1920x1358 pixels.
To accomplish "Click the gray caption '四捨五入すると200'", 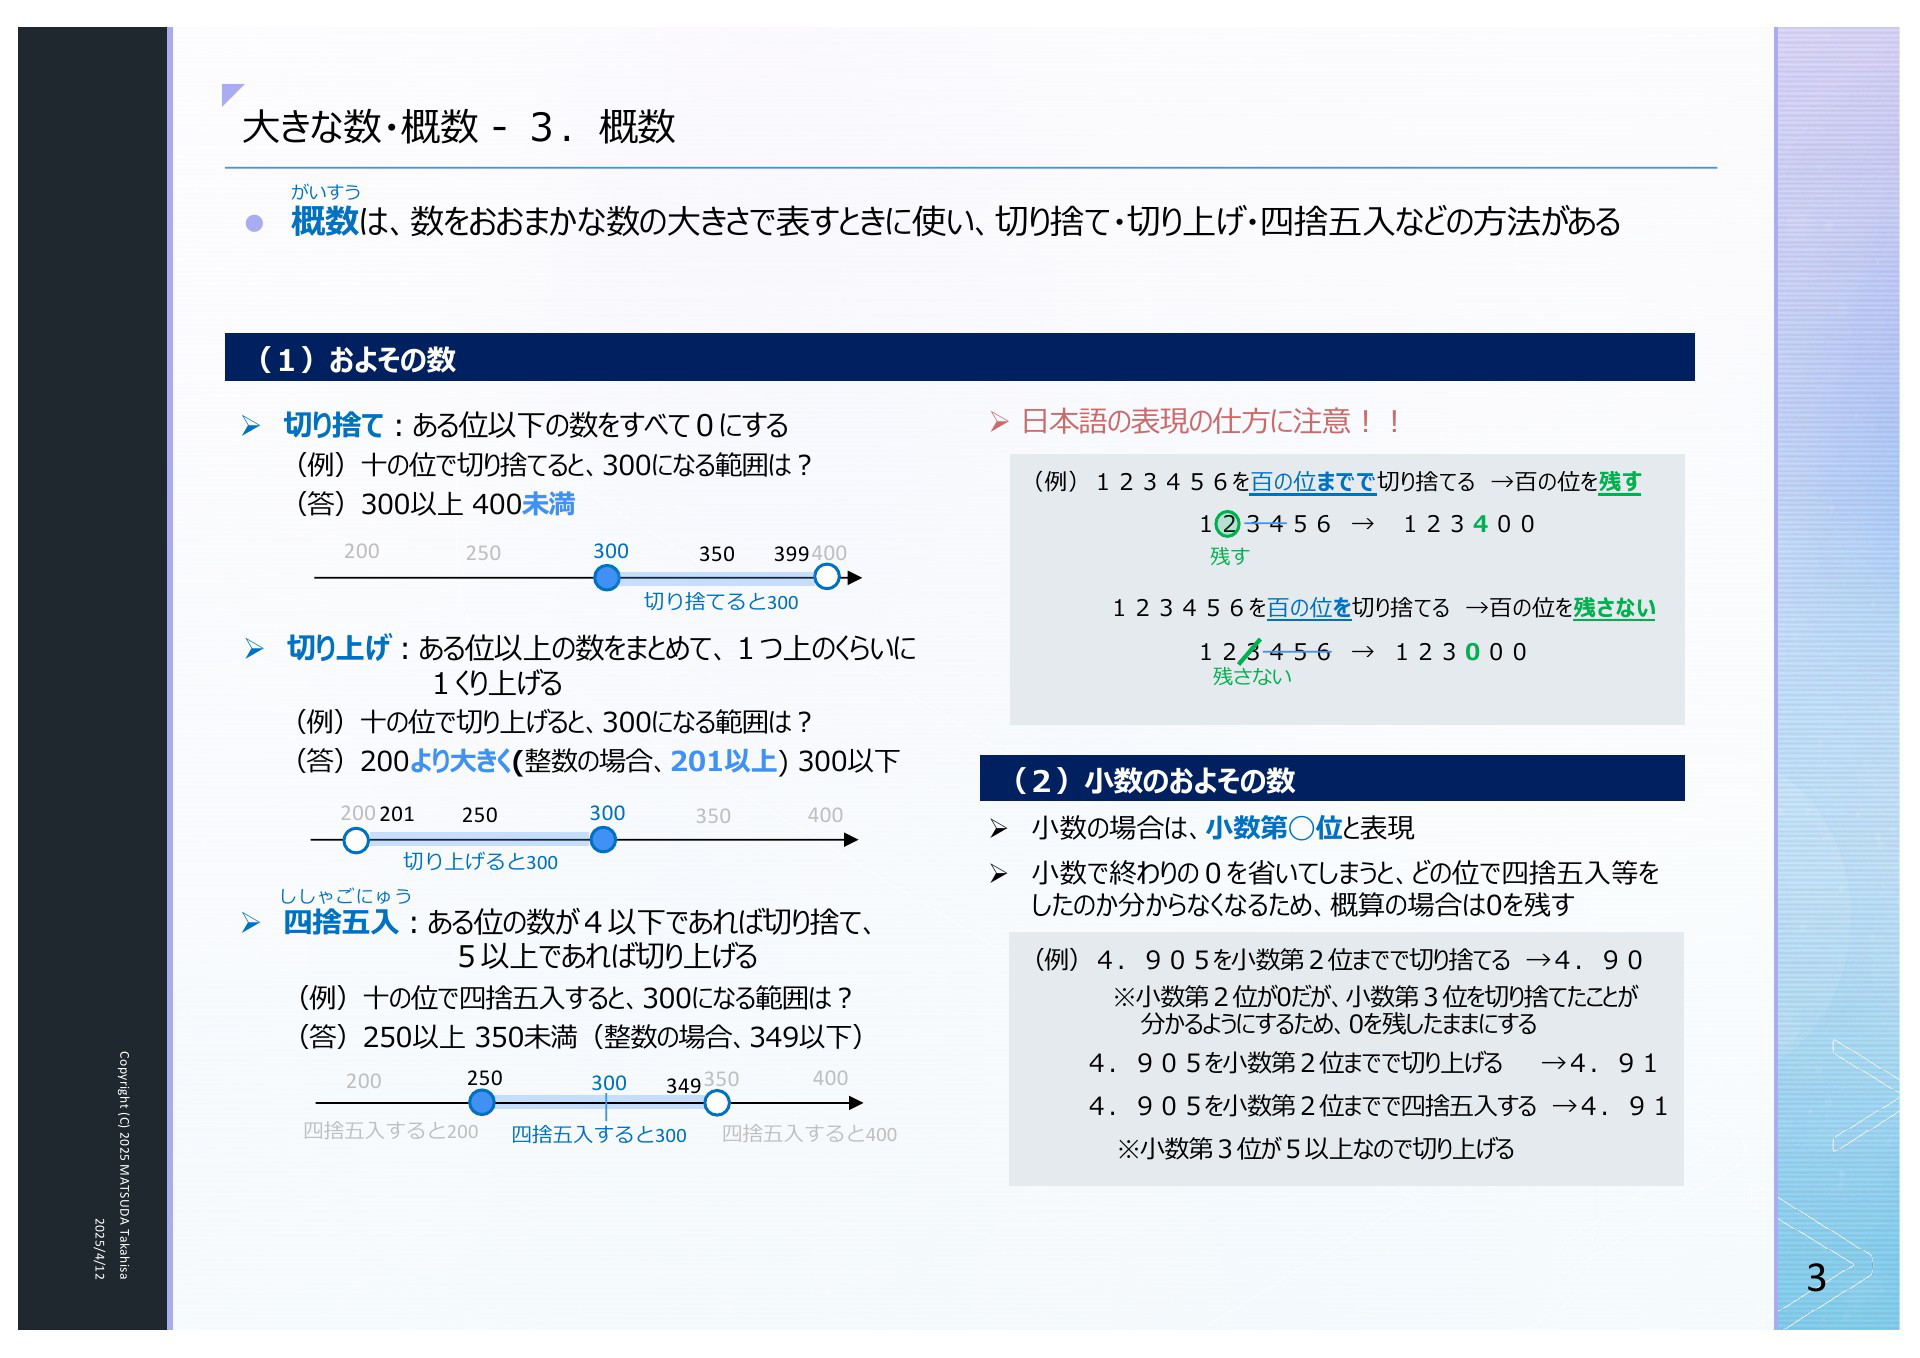I will coord(391,1130).
